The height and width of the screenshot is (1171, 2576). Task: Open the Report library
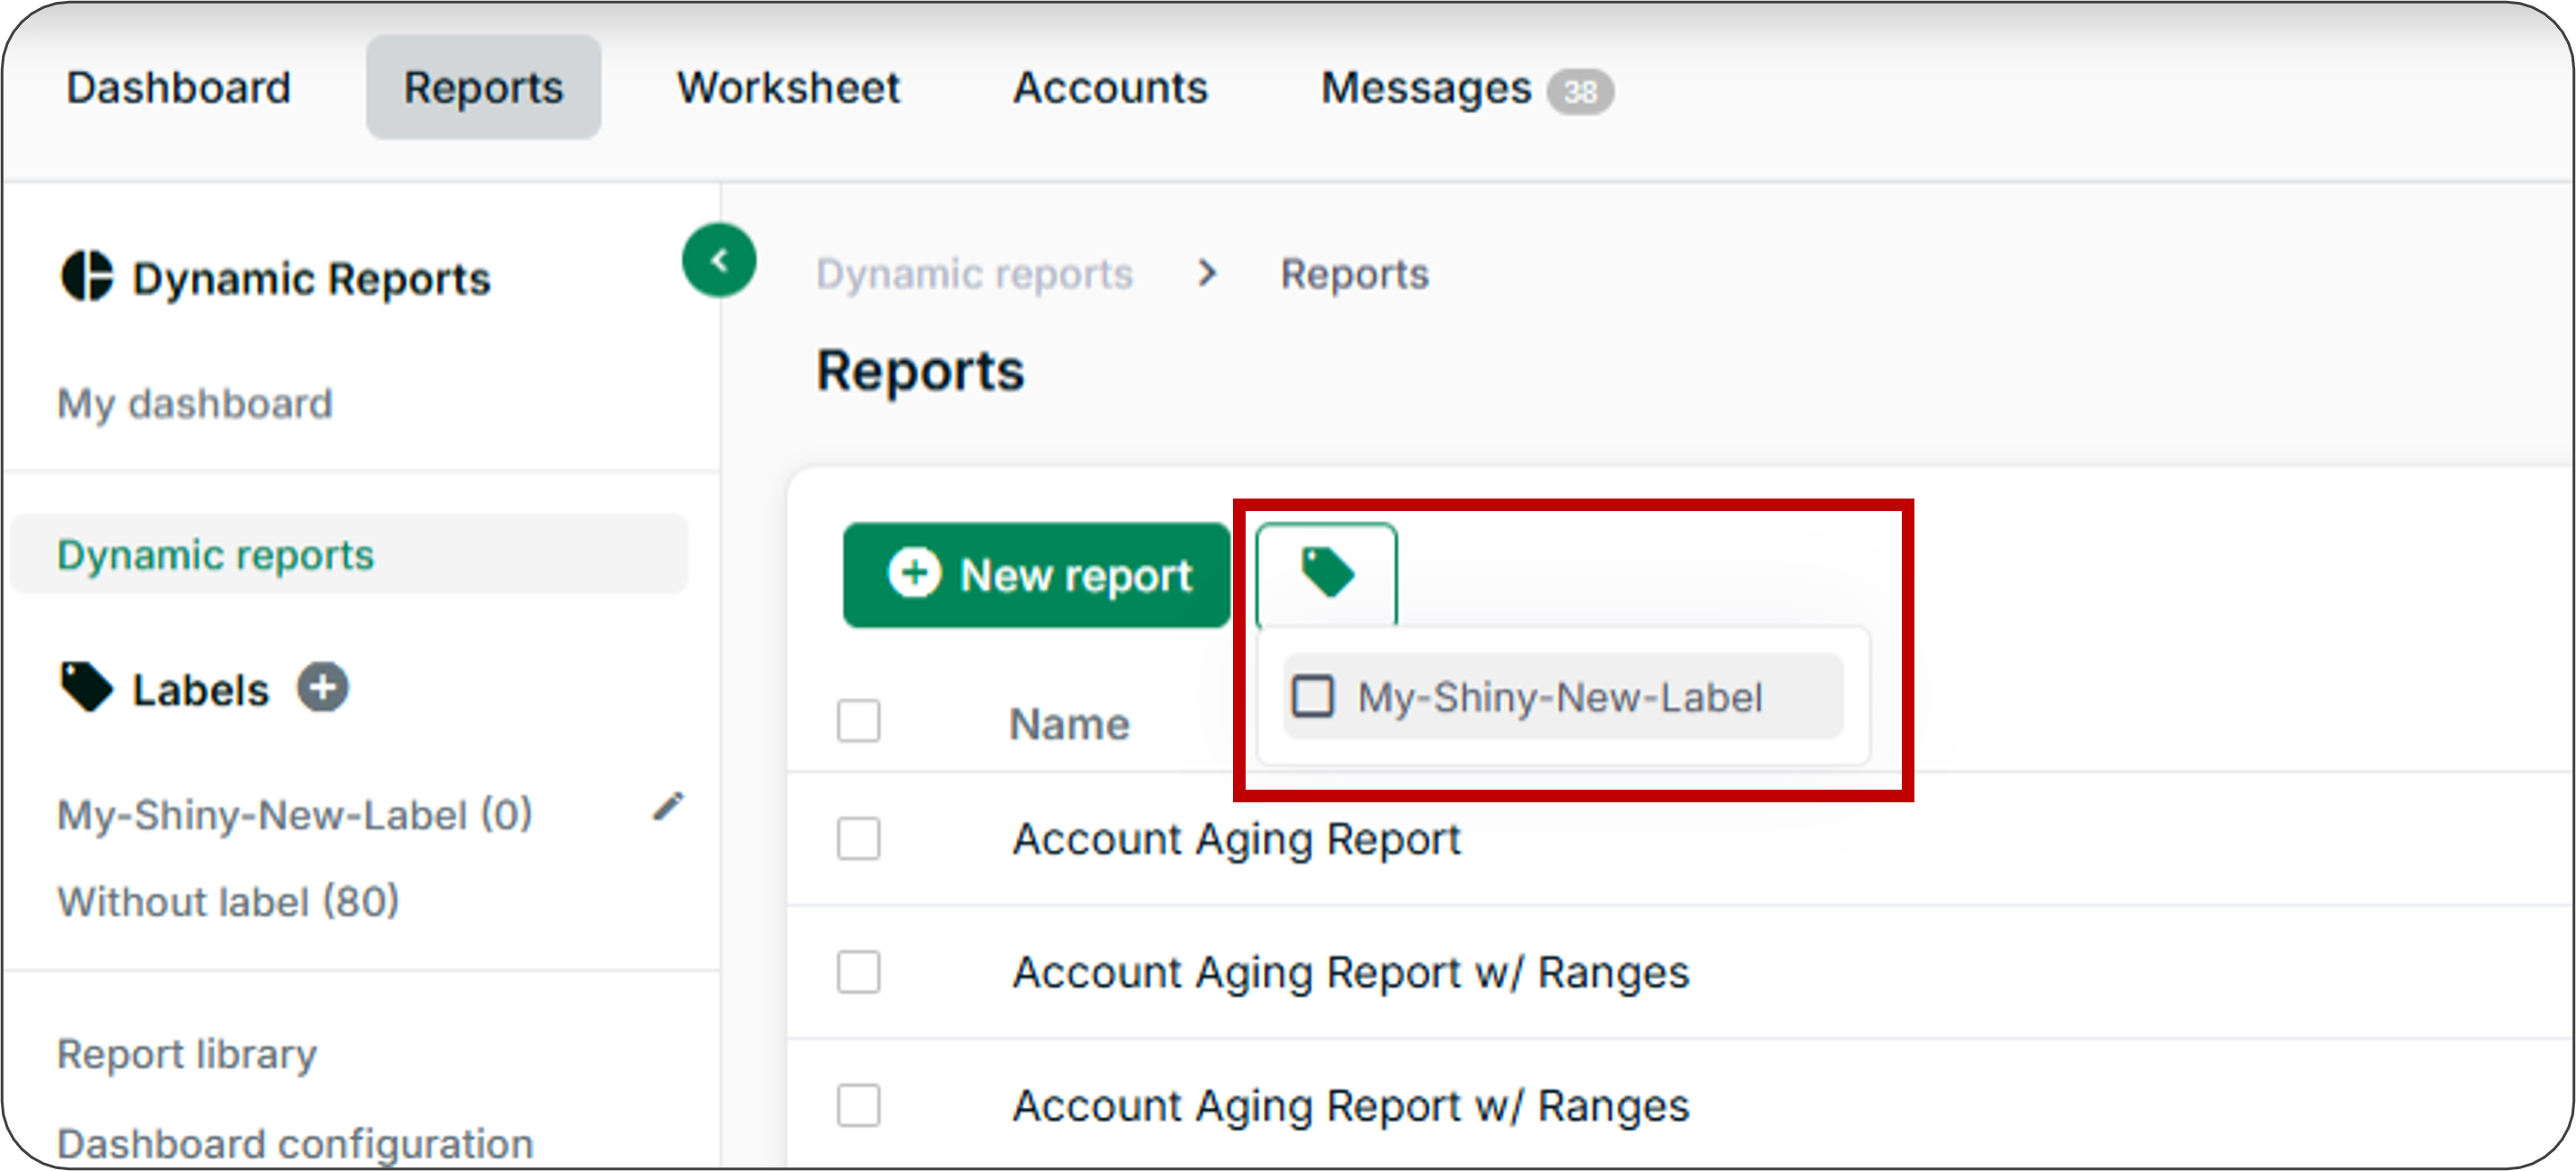point(187,1054)
